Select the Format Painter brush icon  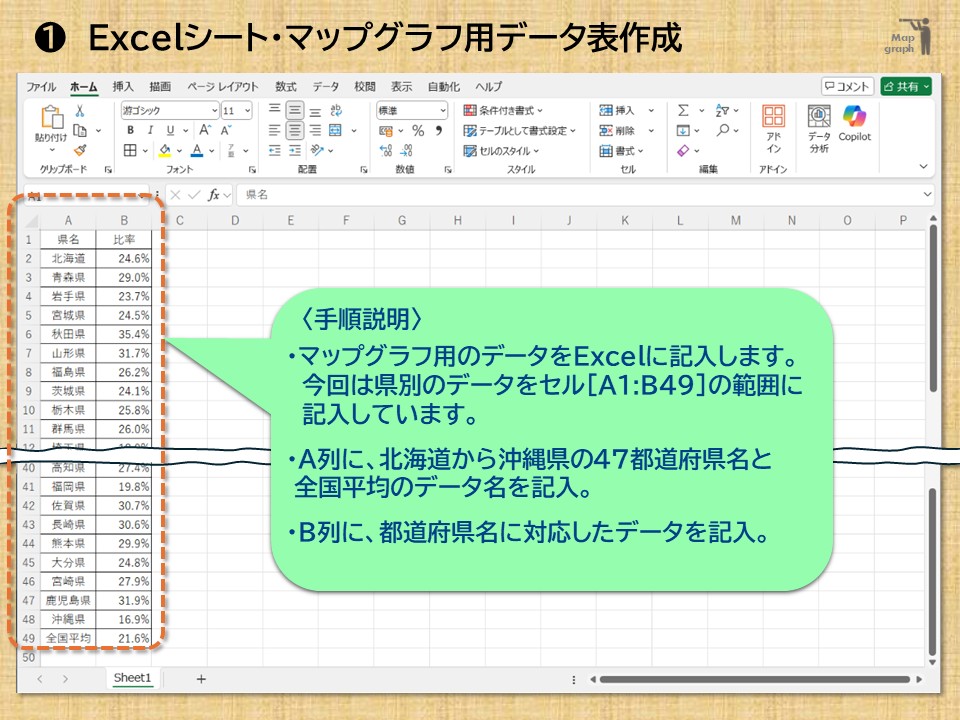[x=80, y=150]
